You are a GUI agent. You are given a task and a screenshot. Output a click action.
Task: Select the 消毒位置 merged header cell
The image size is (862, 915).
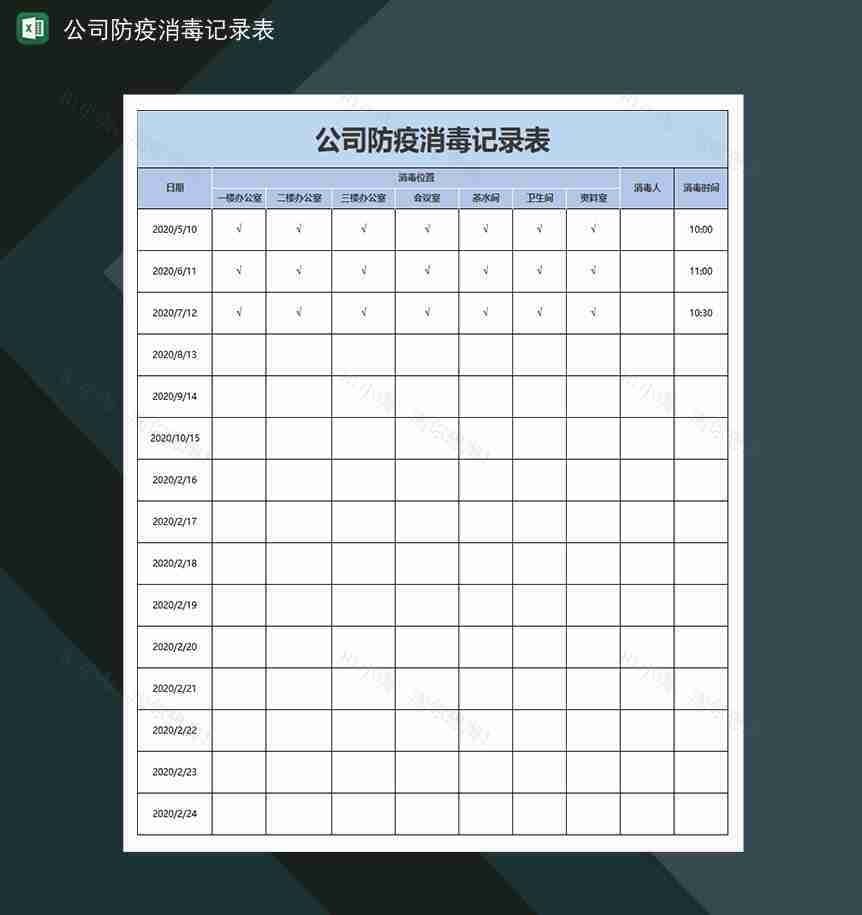coord(418,175)
